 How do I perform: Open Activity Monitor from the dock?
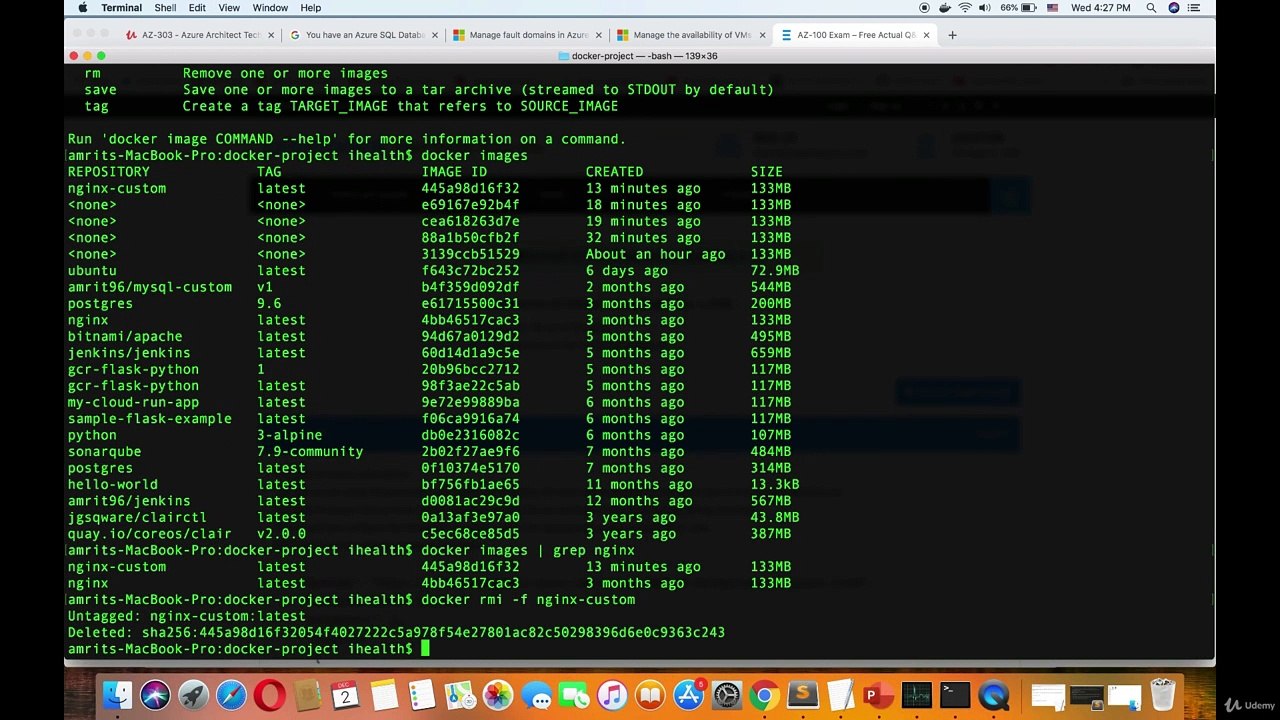coord(916,695)
